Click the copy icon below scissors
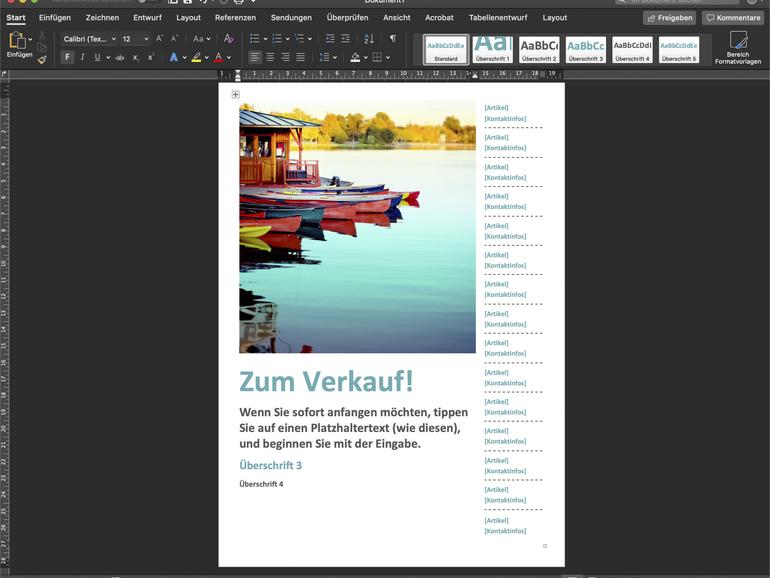The width and height of the screenshot is (770, 578). [x=42, y=48]
